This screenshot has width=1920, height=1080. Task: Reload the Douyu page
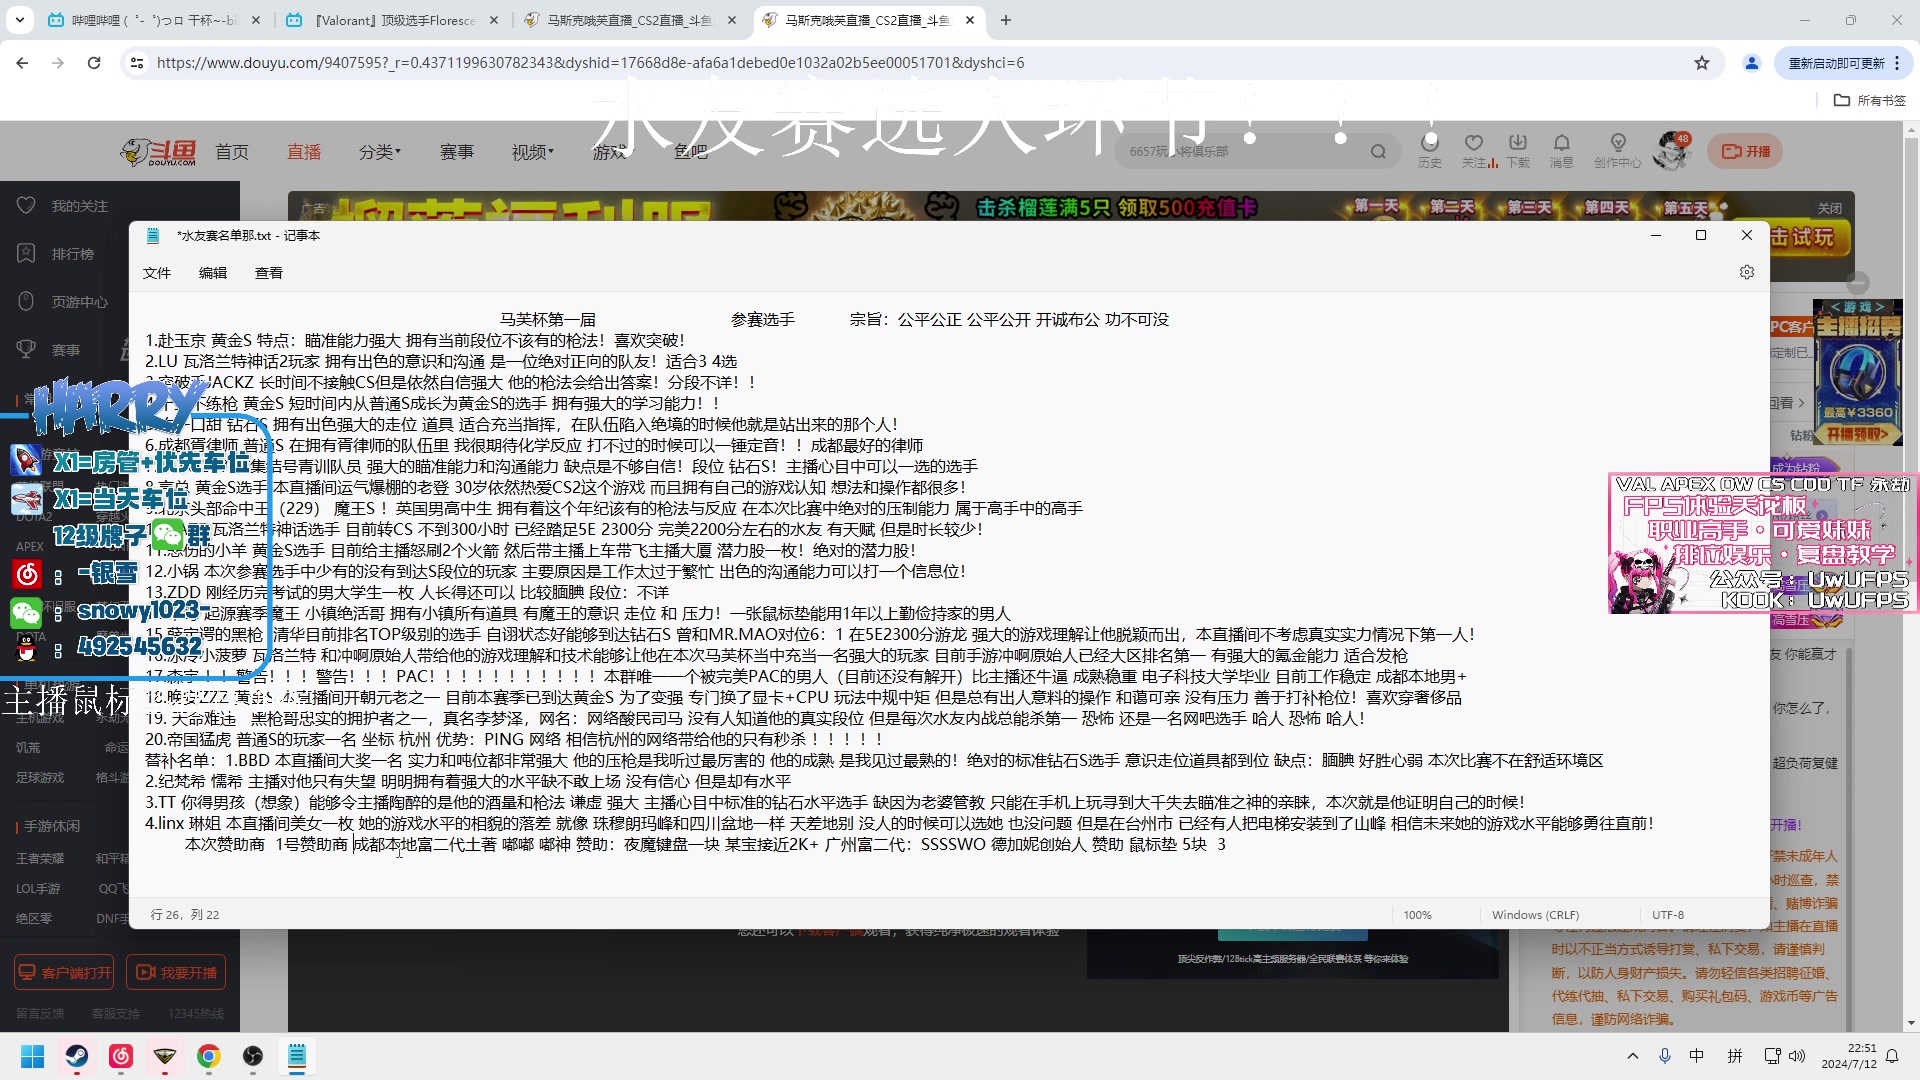pos(94,62)
